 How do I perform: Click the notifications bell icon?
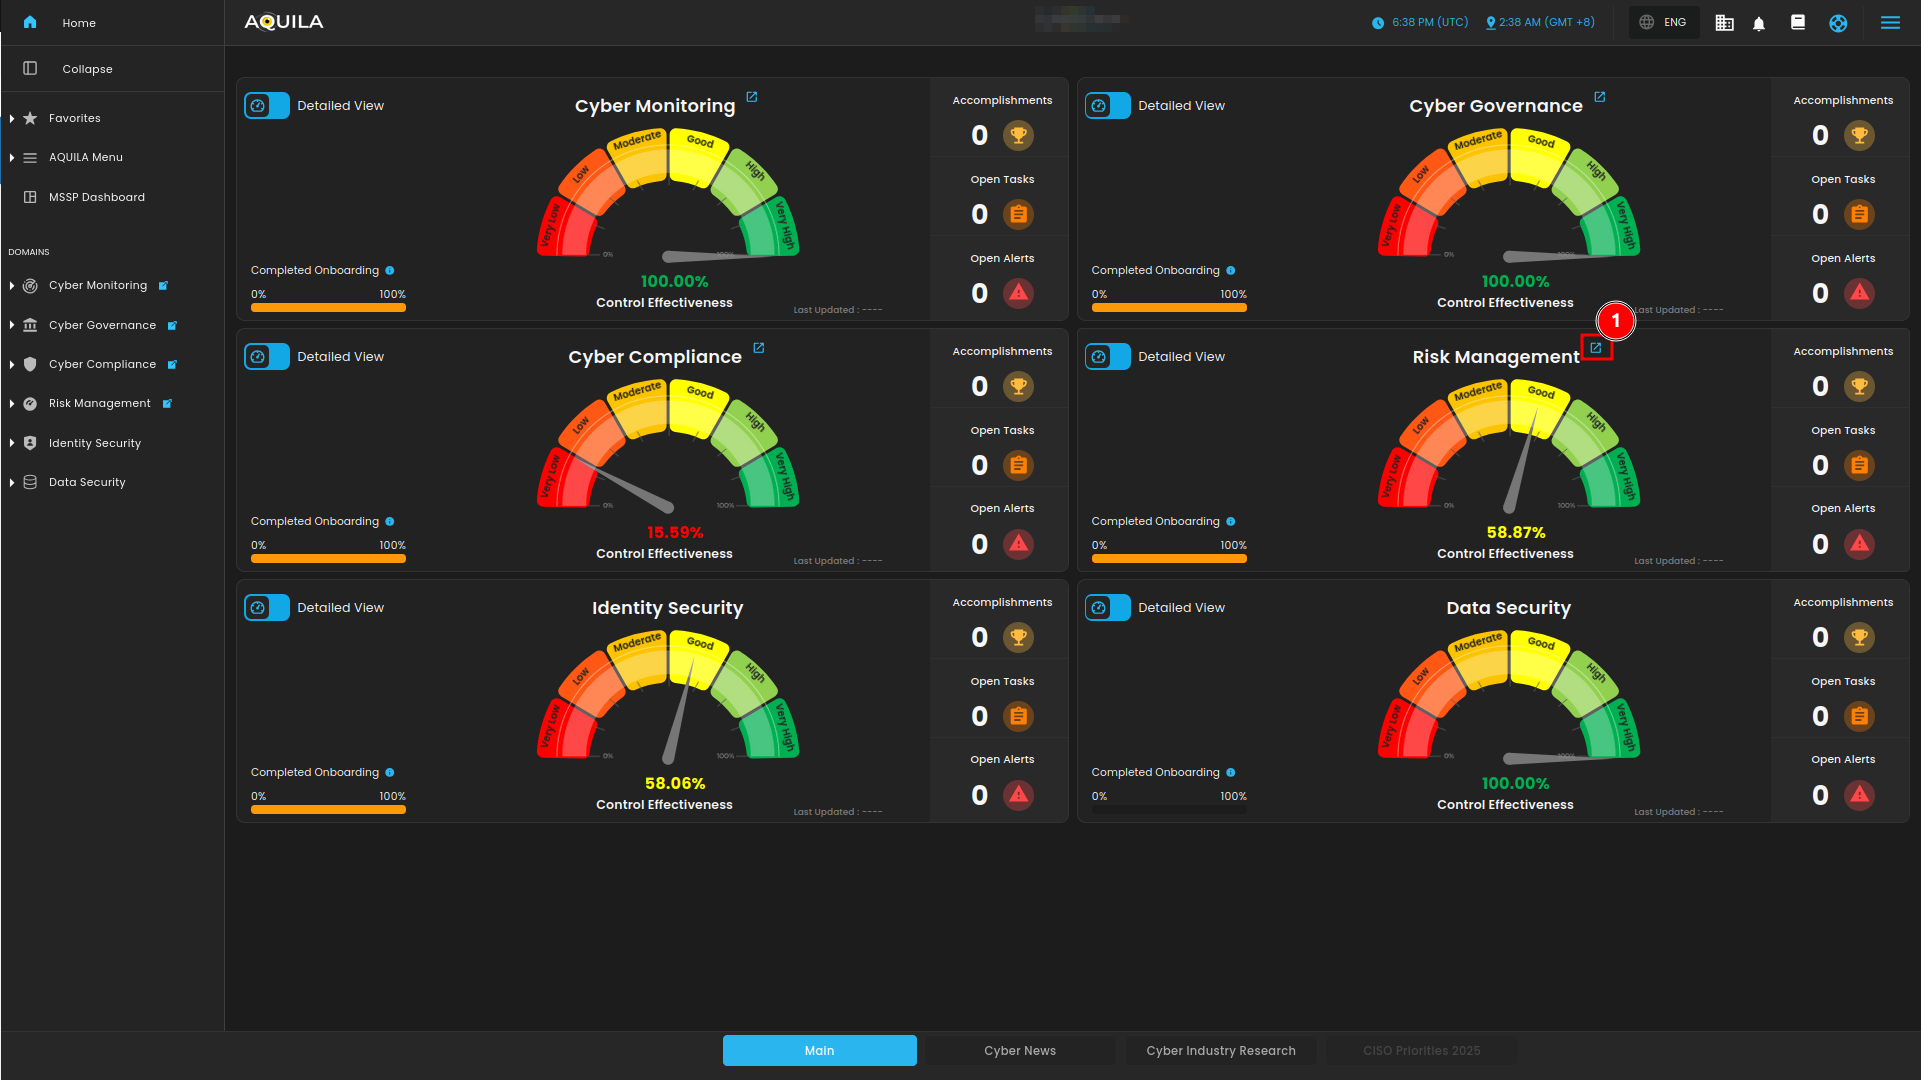click(1759, 23)
